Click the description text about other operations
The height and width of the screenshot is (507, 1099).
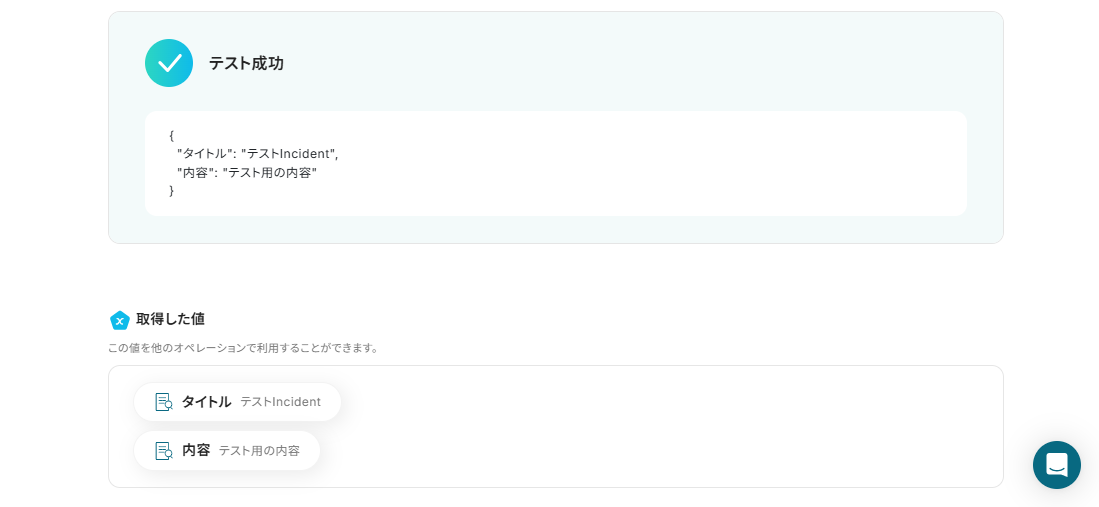[244, 348]
